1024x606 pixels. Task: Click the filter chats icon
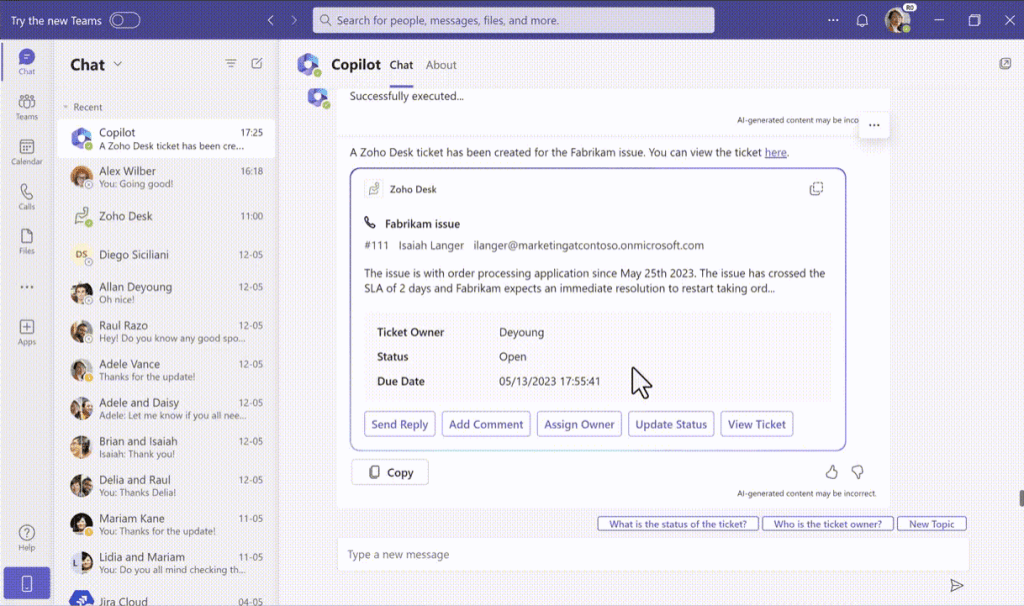click(231, 64)
